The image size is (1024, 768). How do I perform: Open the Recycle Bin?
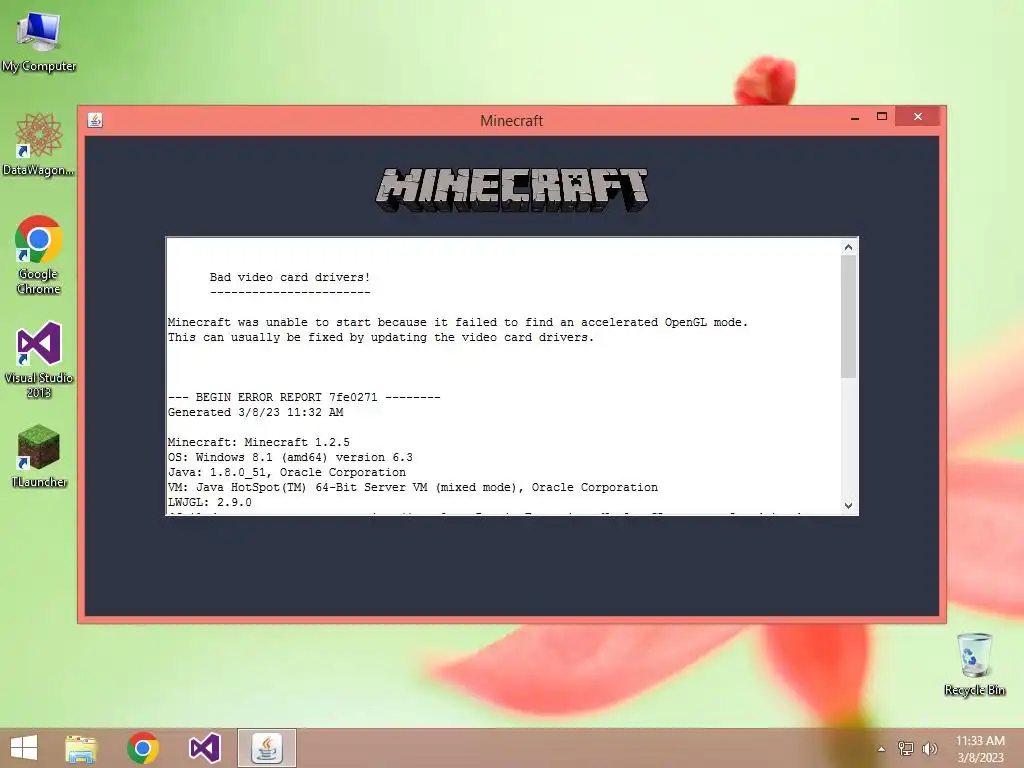tap(974, 664)
